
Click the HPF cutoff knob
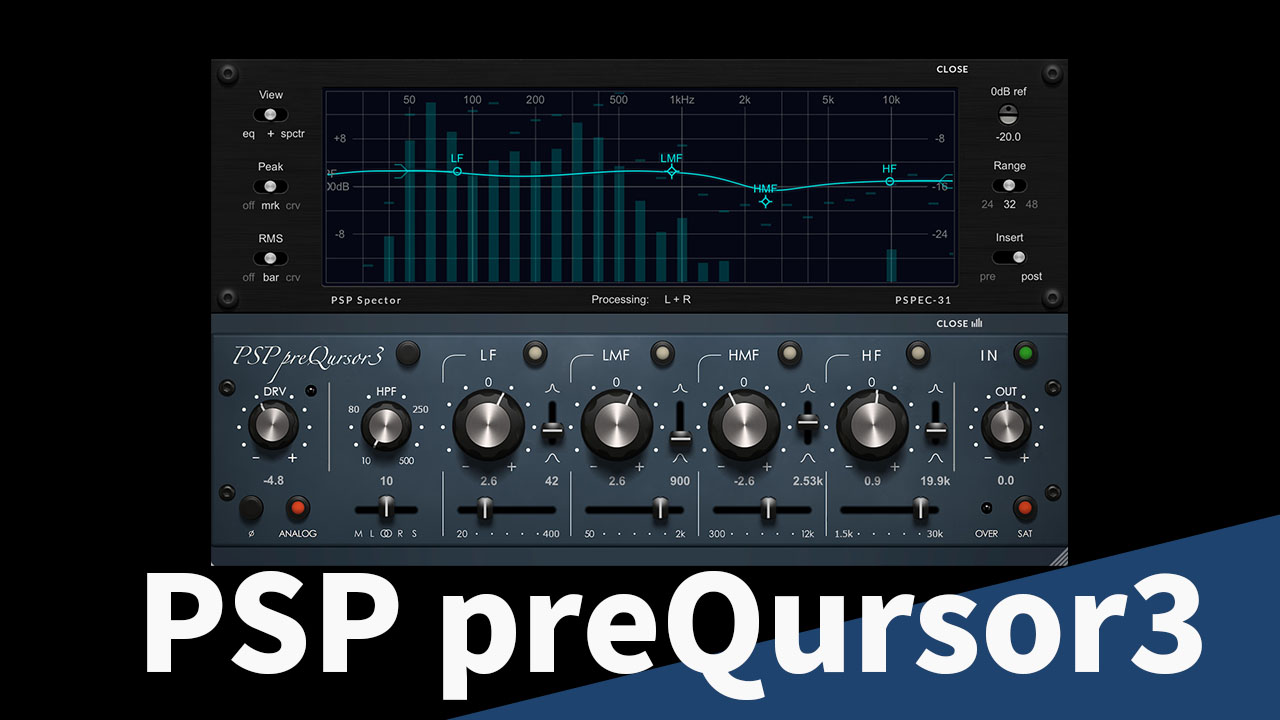(x=385, y=427)
